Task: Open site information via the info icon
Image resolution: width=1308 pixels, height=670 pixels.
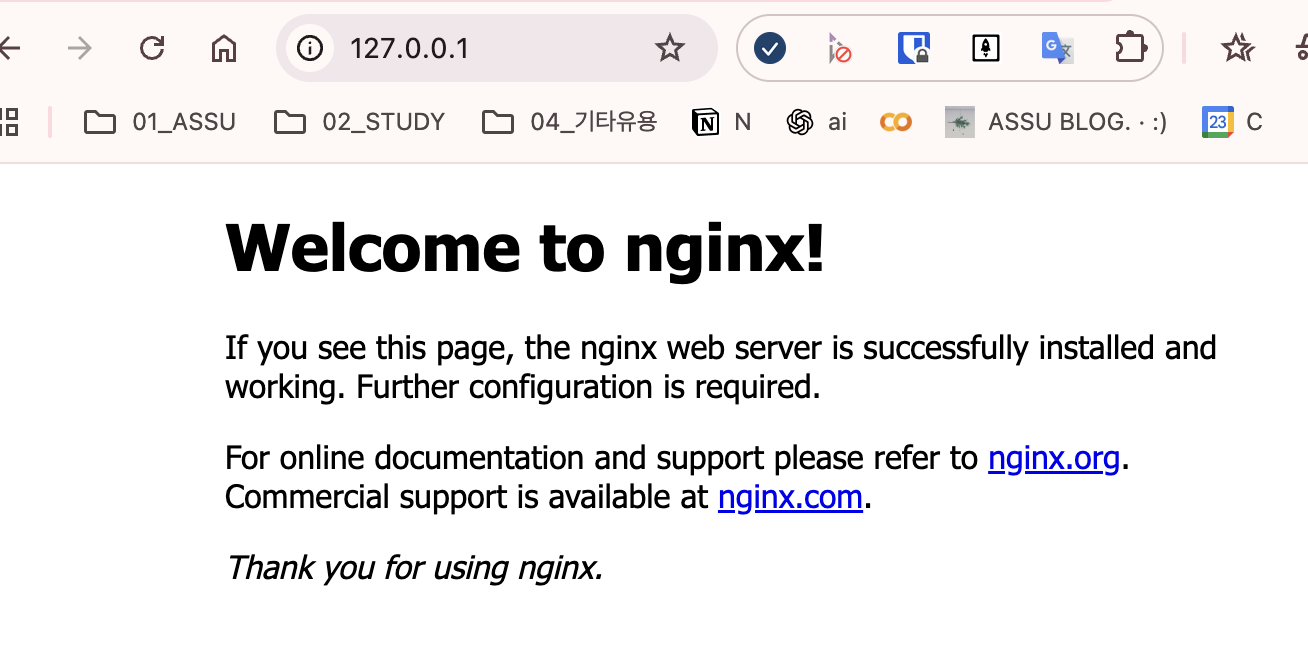Action: click(310, 47)
